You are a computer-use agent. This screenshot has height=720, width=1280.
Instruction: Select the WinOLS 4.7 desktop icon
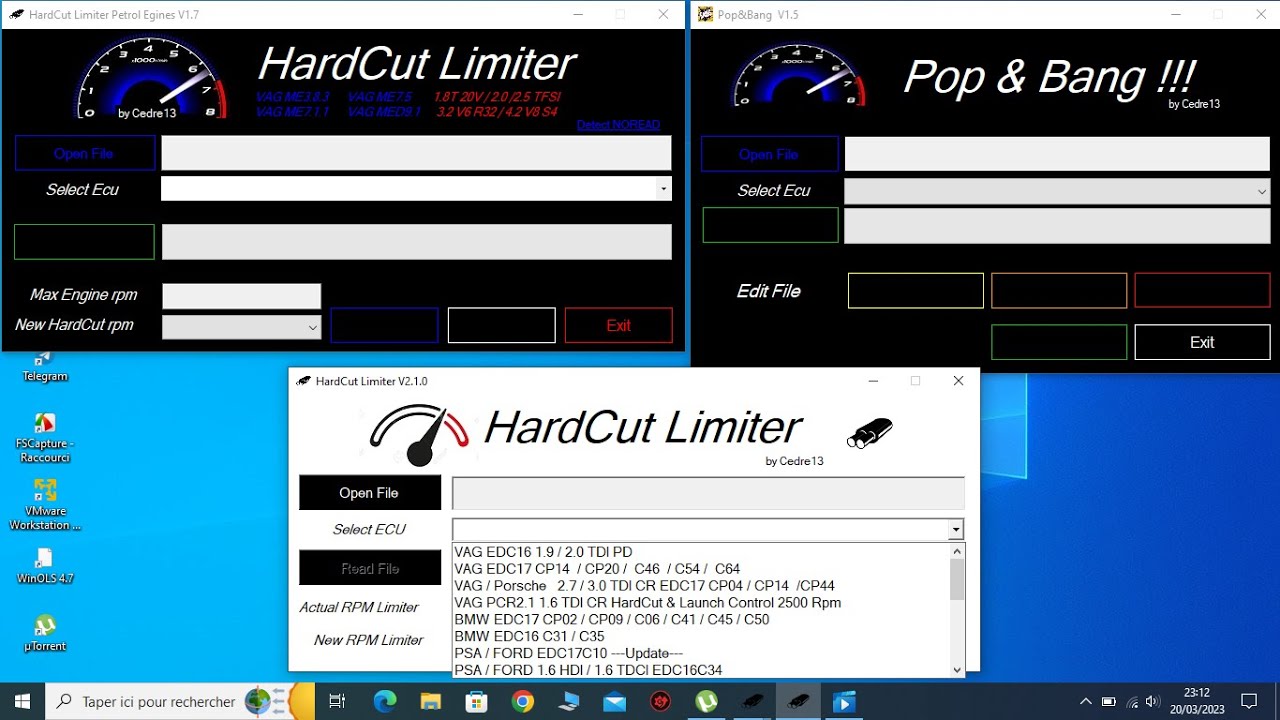(44, 565)
